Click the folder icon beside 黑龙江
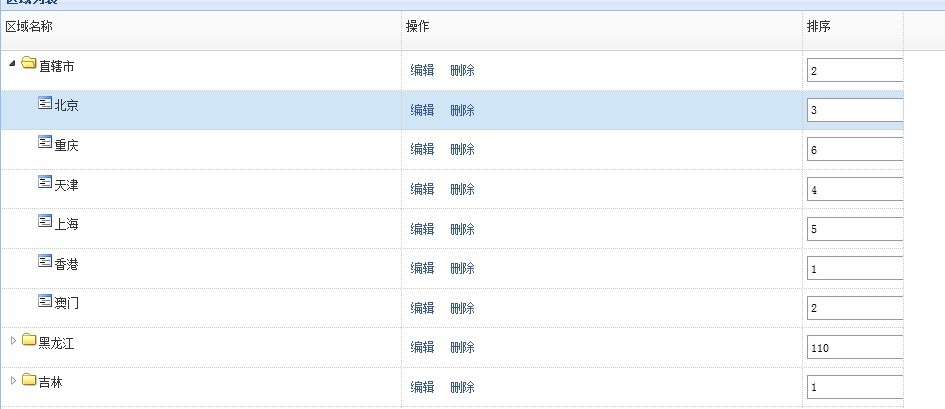Screen dimensions: 945x409 29,341
